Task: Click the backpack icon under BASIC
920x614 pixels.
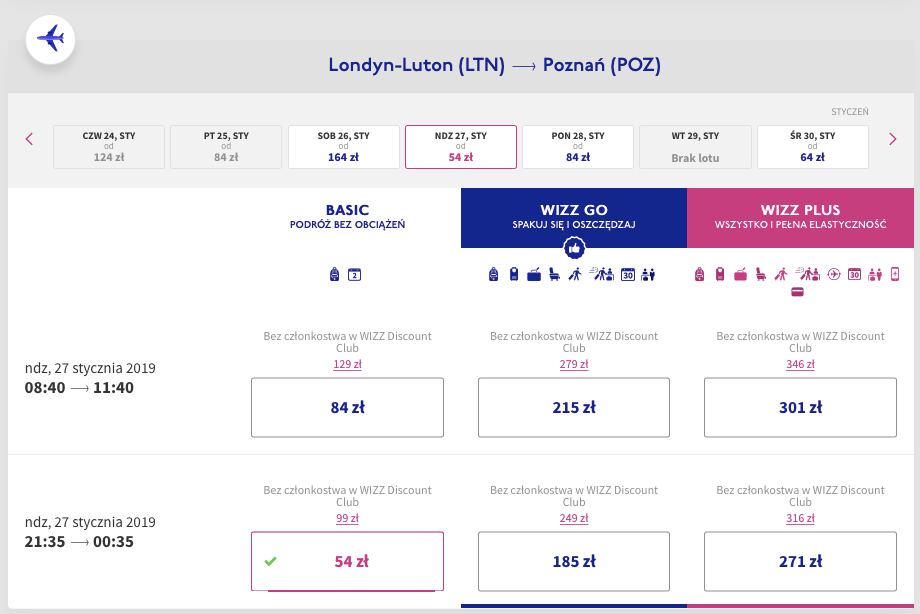Action: [335, 274]
